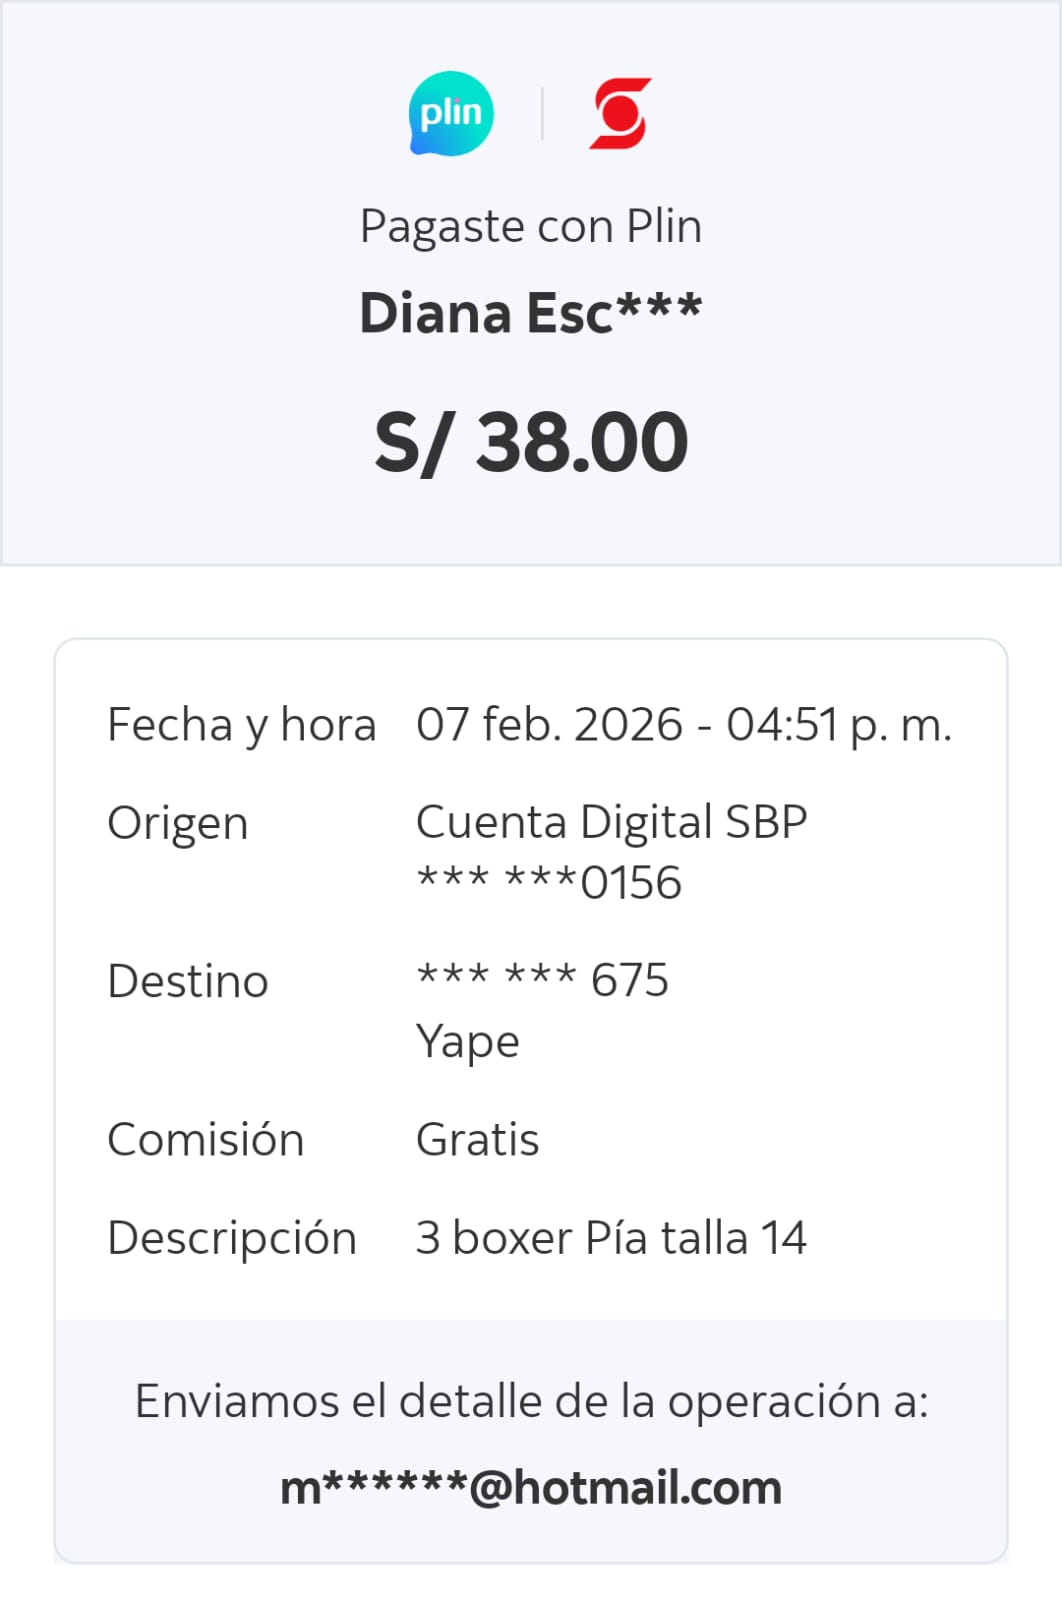Tap the Gratis commission value

[477, 1140]
